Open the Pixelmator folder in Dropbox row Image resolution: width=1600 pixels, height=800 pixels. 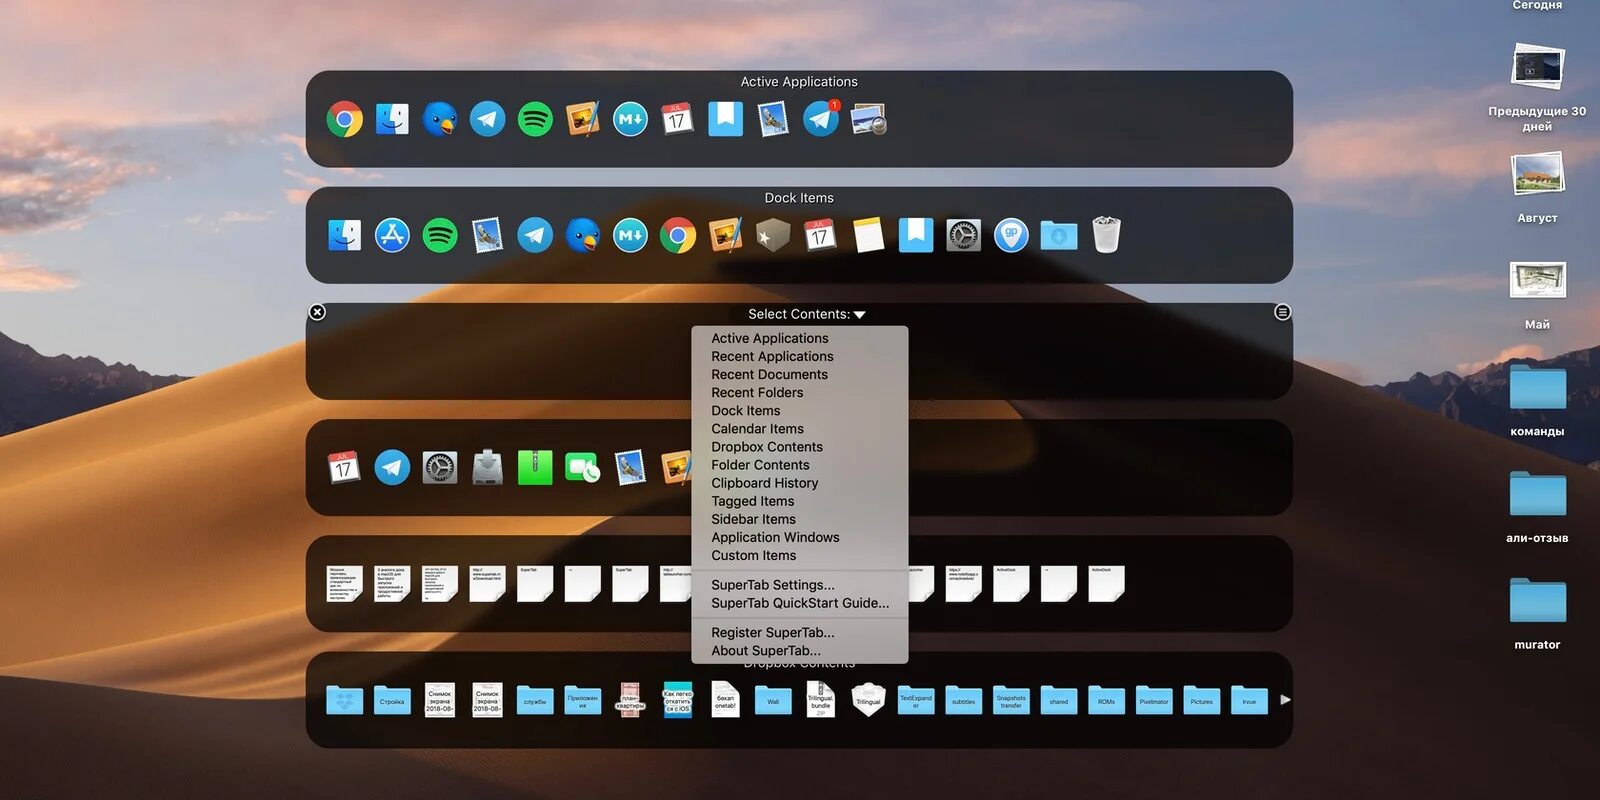tap(1154, 700)
